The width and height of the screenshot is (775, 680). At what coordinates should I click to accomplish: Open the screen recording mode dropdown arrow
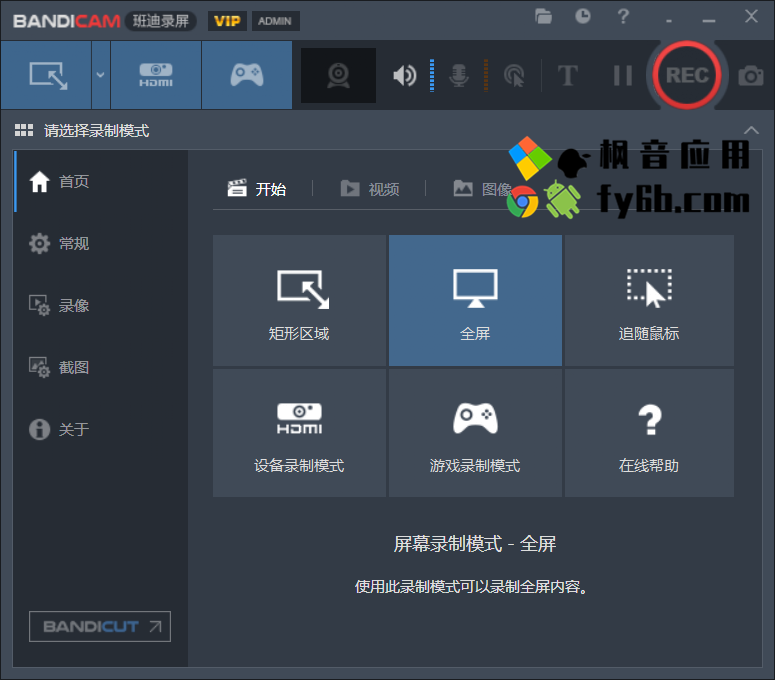(x=100, y=75)
